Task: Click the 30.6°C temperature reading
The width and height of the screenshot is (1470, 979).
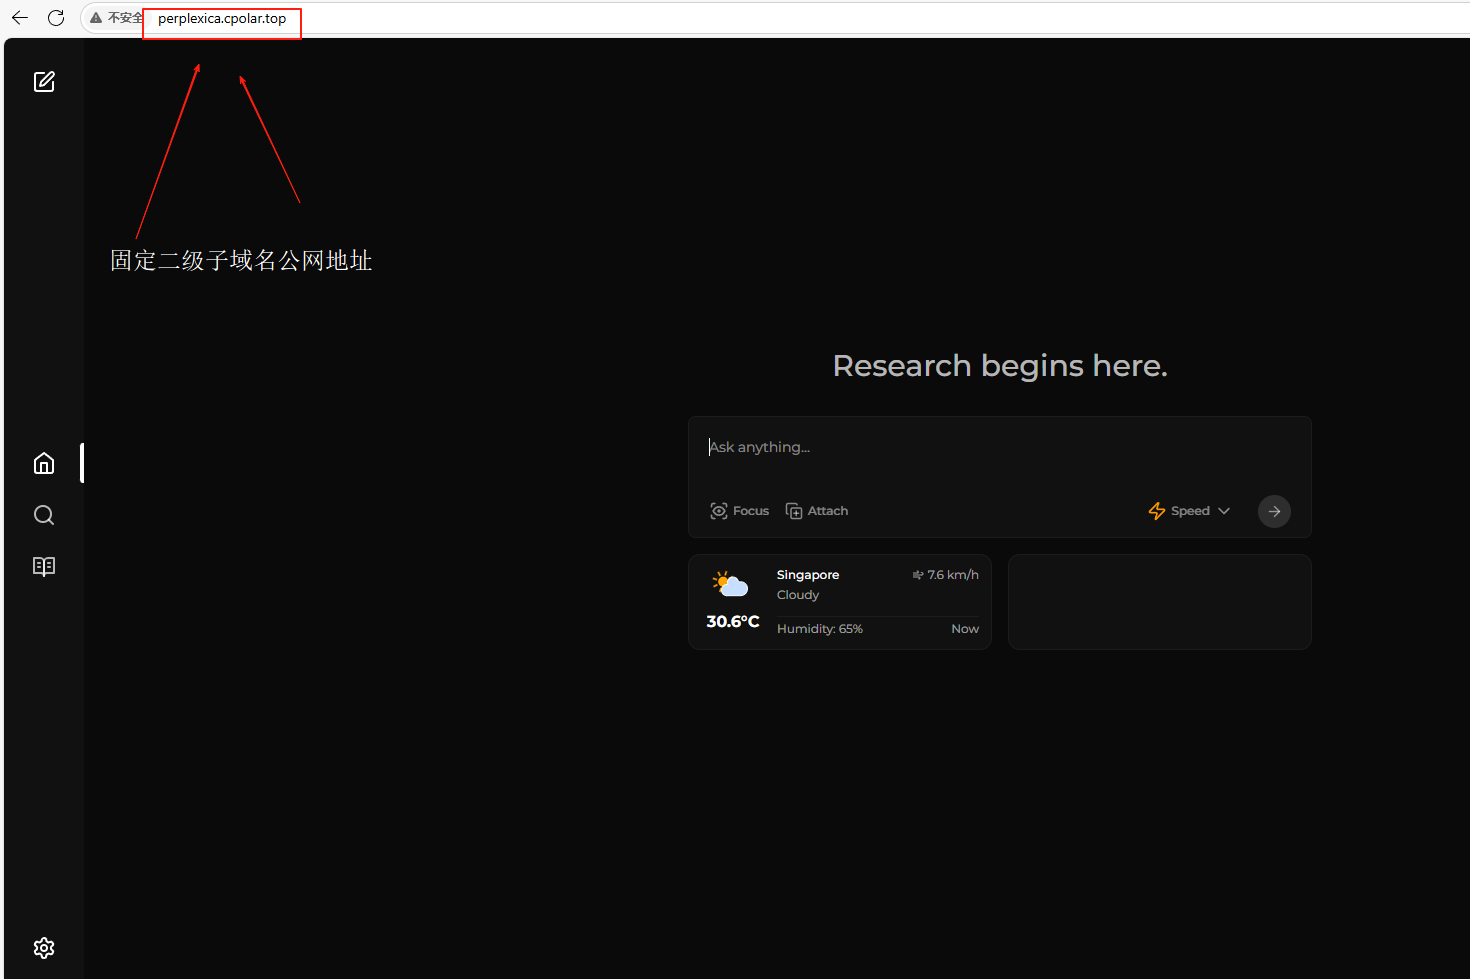Action: (733, 622)
